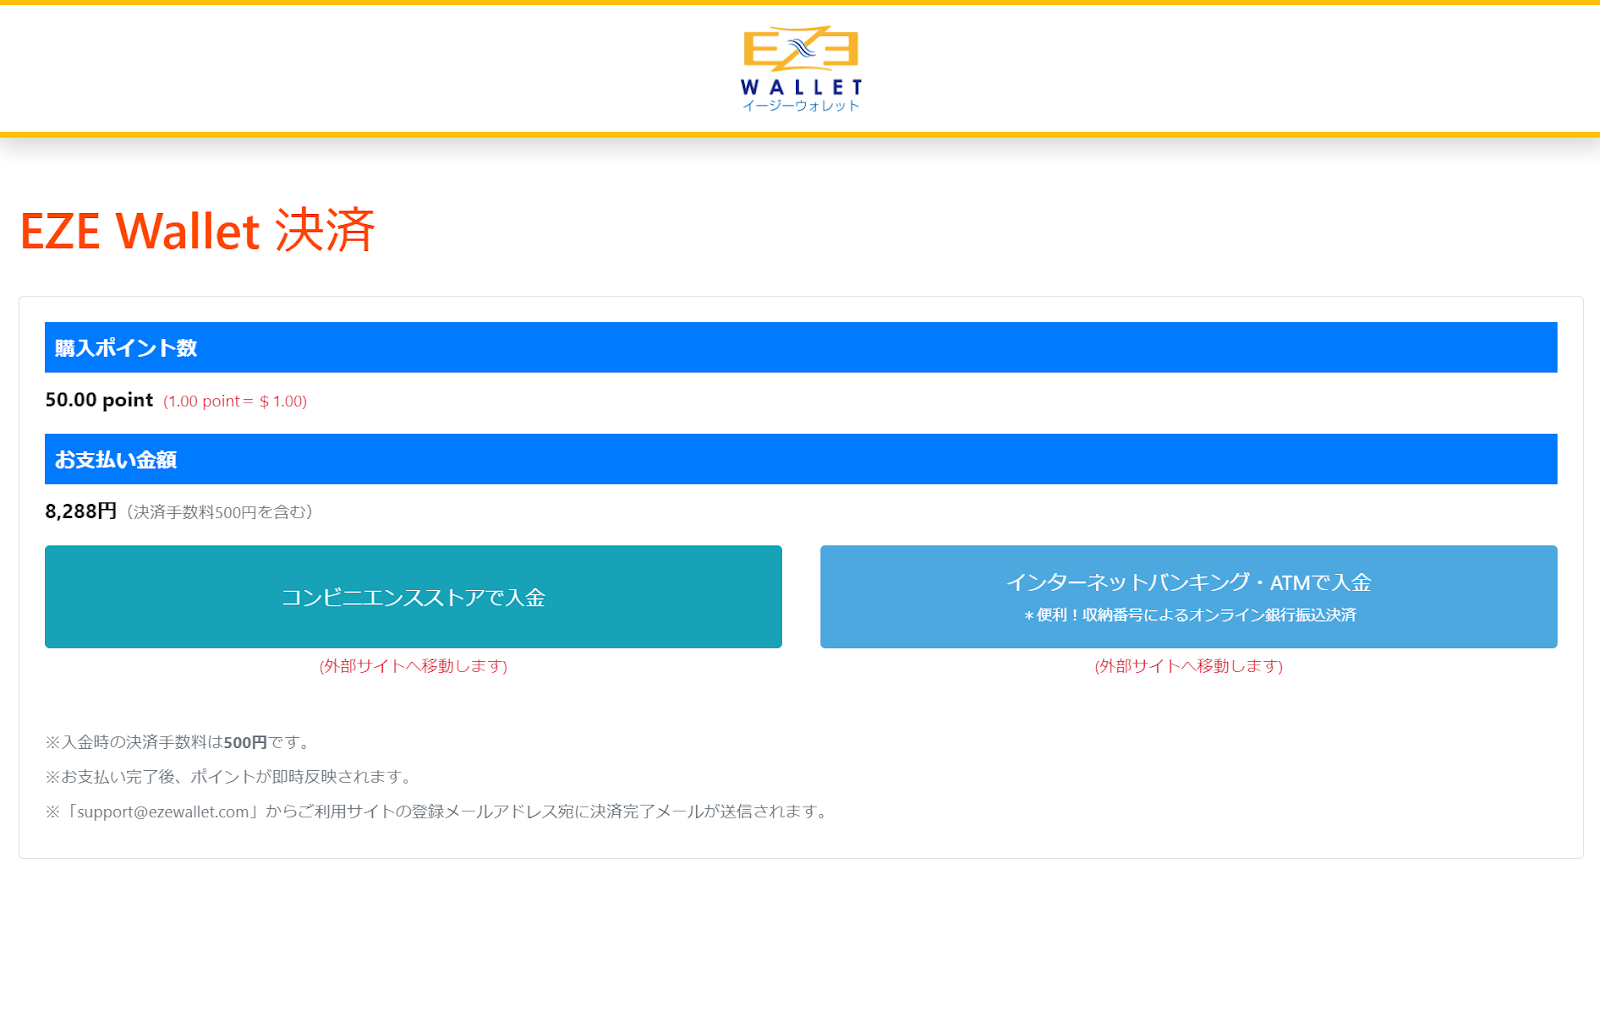Choose コンビニエンスストアで入金 payment button
This screenshot has width=1600, height=1022.
pyautogui.click(x=413, y=597)
